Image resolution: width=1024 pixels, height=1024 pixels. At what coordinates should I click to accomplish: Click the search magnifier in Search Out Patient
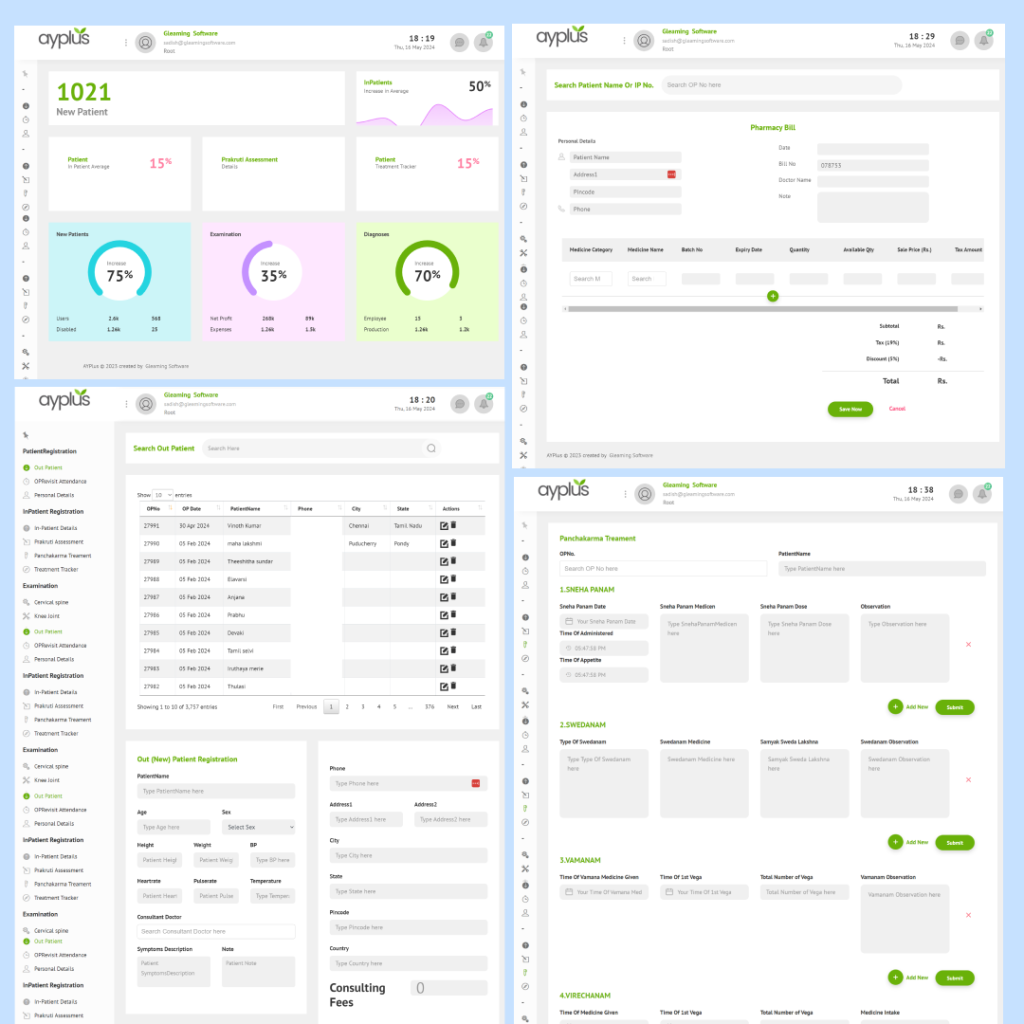pos(431,448)
